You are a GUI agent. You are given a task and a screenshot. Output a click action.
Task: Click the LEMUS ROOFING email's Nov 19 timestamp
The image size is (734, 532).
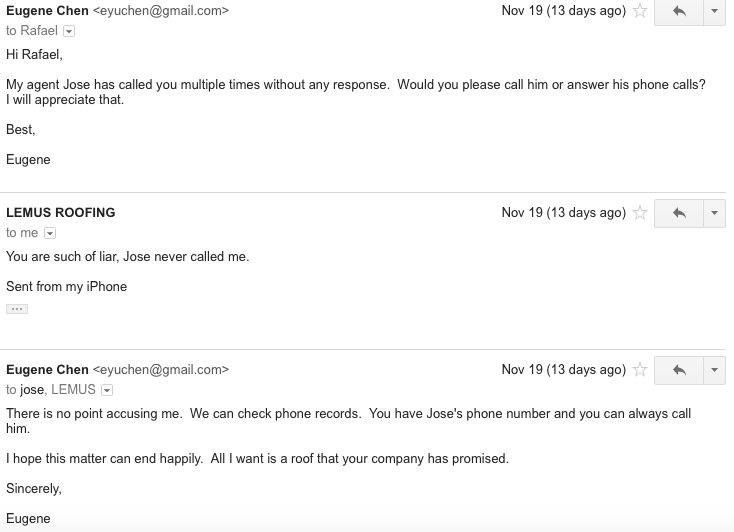coord(563,213)
